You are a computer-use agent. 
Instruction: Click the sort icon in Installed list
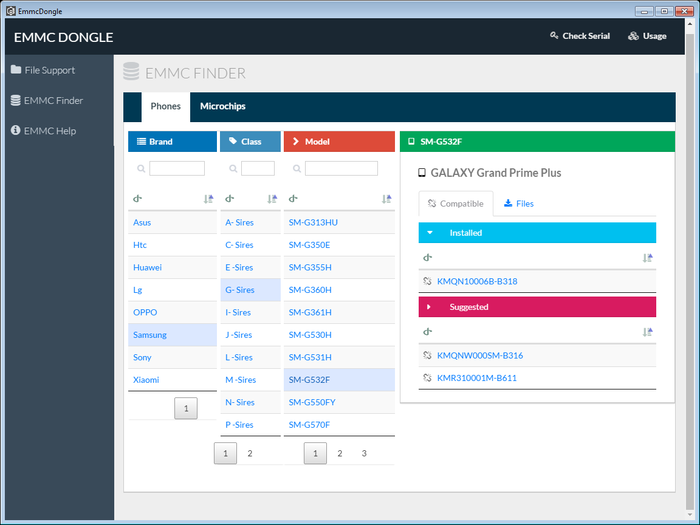click(647, 258)
